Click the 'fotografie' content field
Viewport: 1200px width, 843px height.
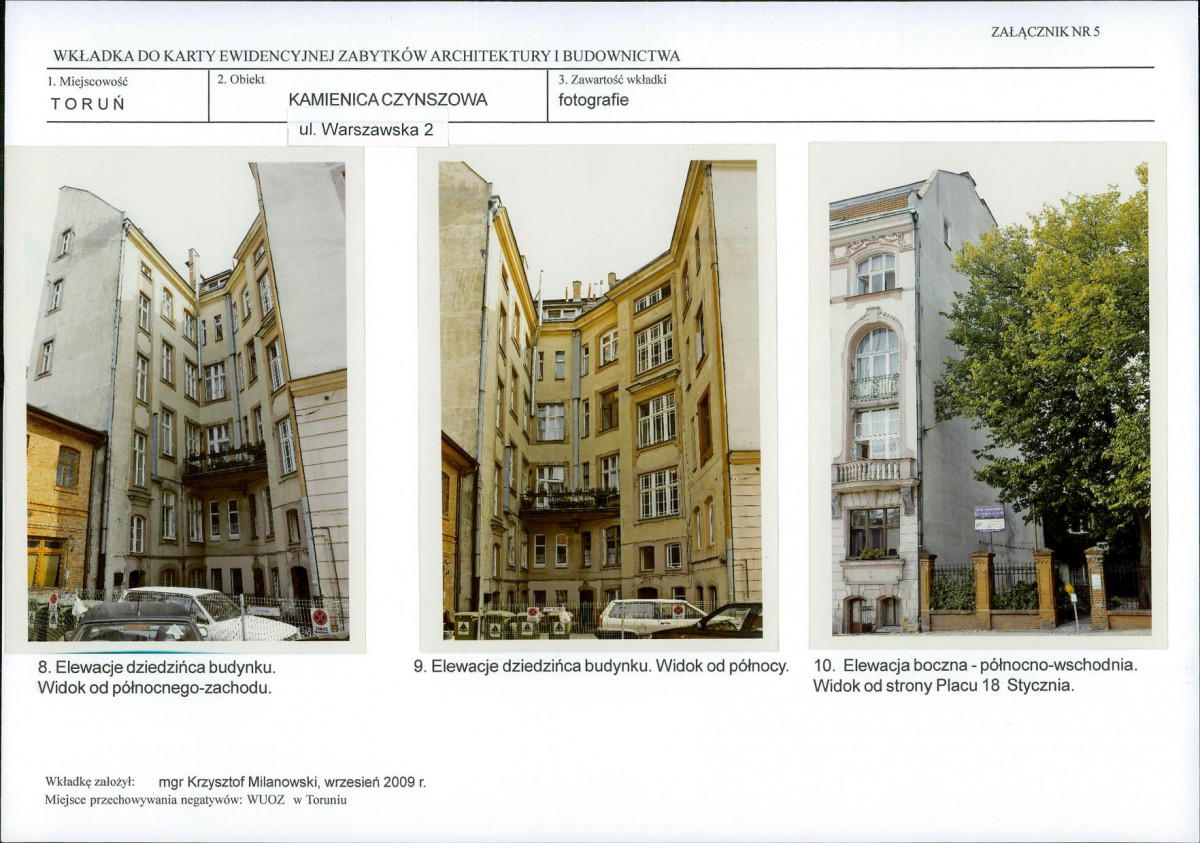pyautogui.click(x=593, y=100)
